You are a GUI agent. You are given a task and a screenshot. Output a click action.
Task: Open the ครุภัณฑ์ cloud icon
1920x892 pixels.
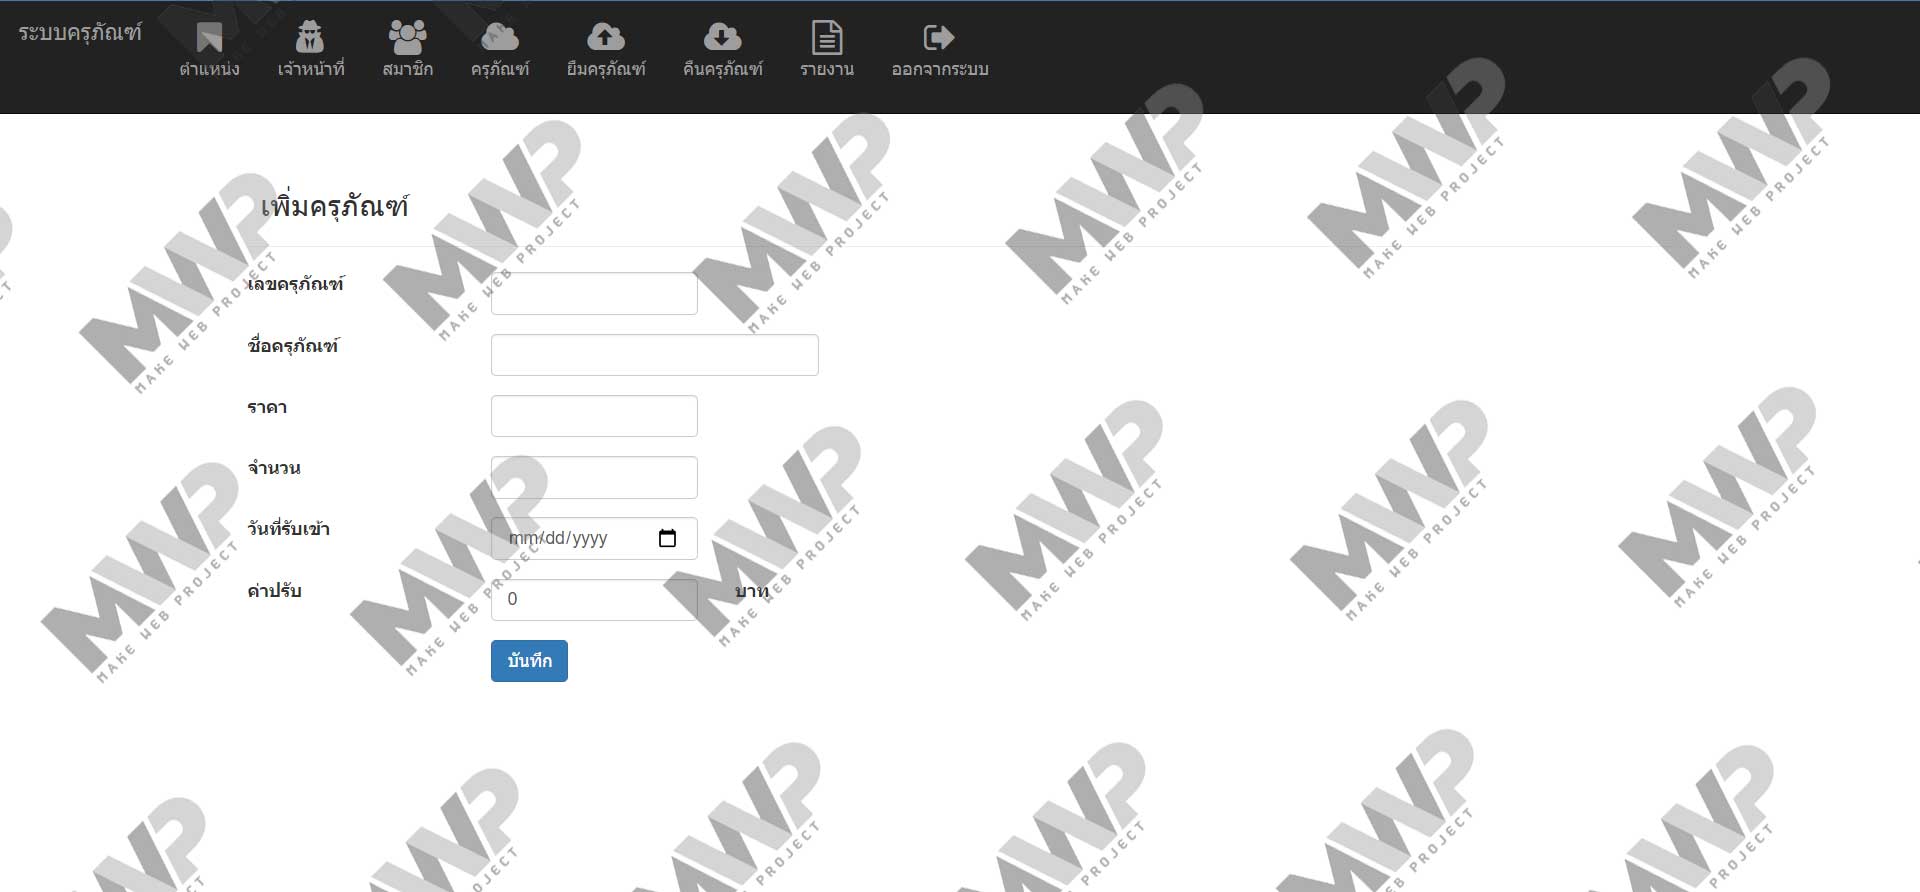500,37
